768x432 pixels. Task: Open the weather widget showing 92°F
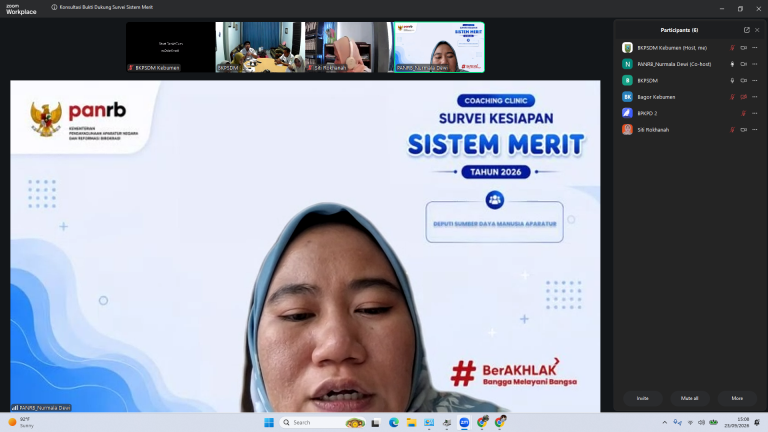click(x=21, y=422)
